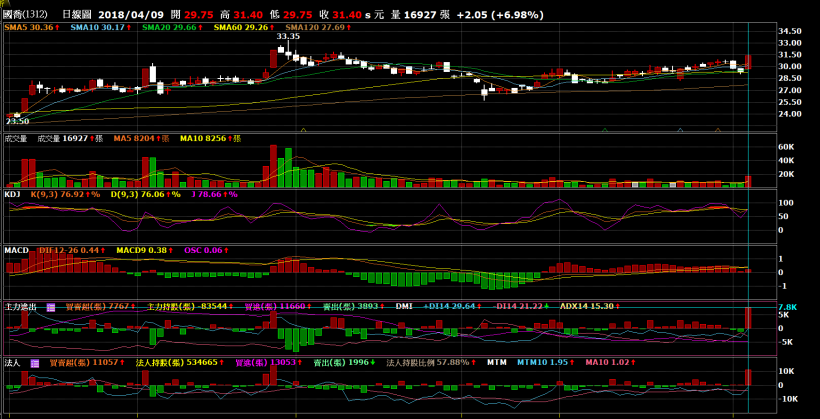Open the 日線圖 chart period selector
The image size is (820, 419).
[77, 15]
